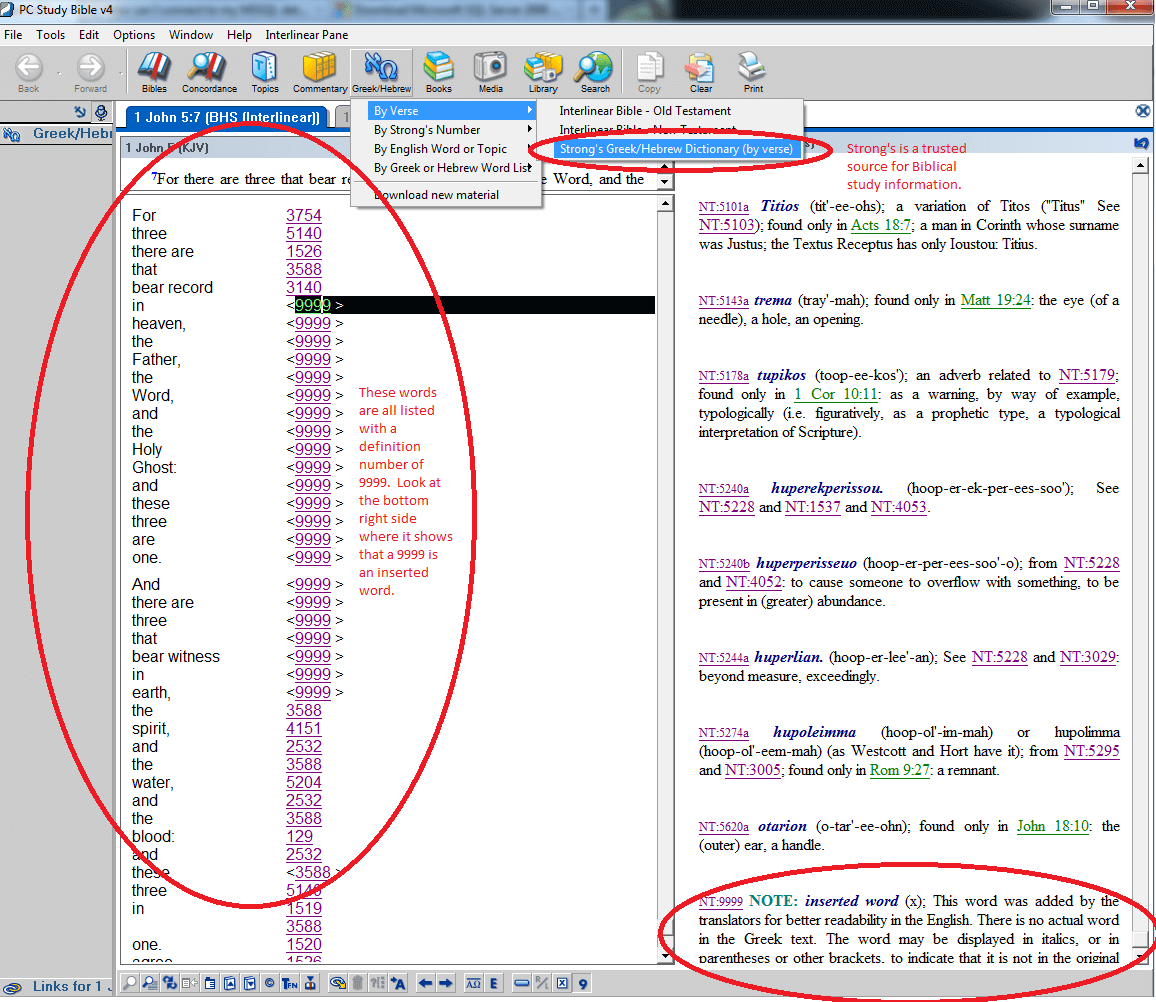The height and width of the screenshot is (1002, 1156).
Task: Open the Media tool
Action: [490, 72]
